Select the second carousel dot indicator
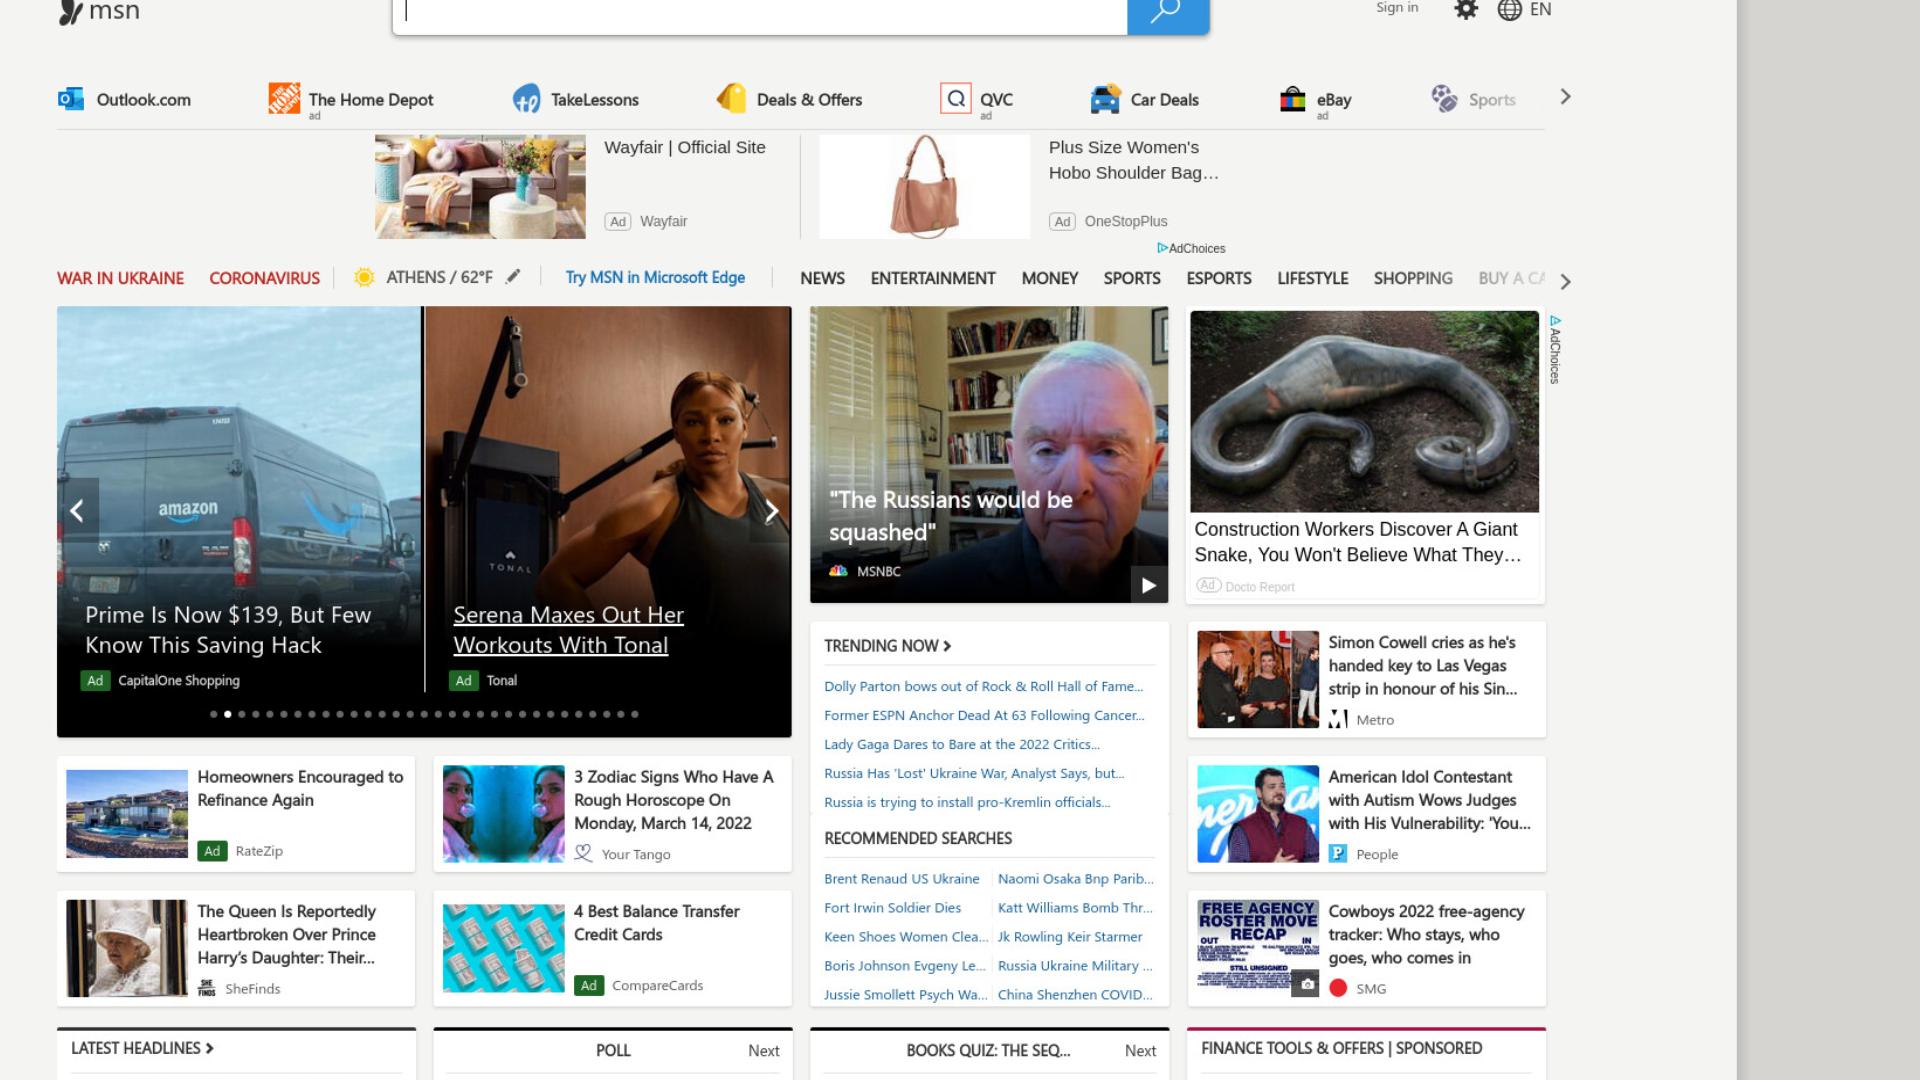Image resolution: width=1920 pixels, height=1080 pixels. tap(228, 714)
